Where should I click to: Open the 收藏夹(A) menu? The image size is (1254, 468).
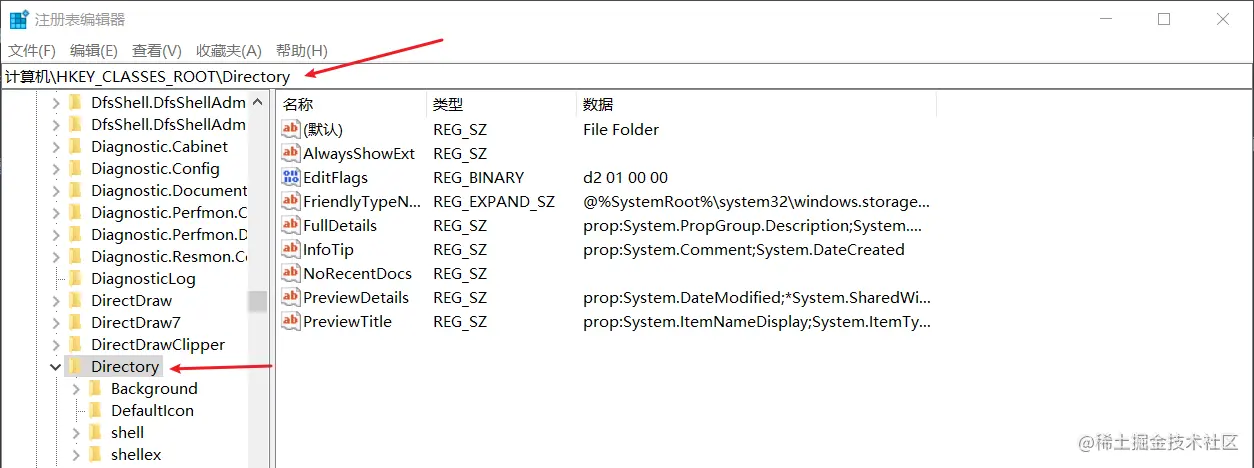(228, 50)
